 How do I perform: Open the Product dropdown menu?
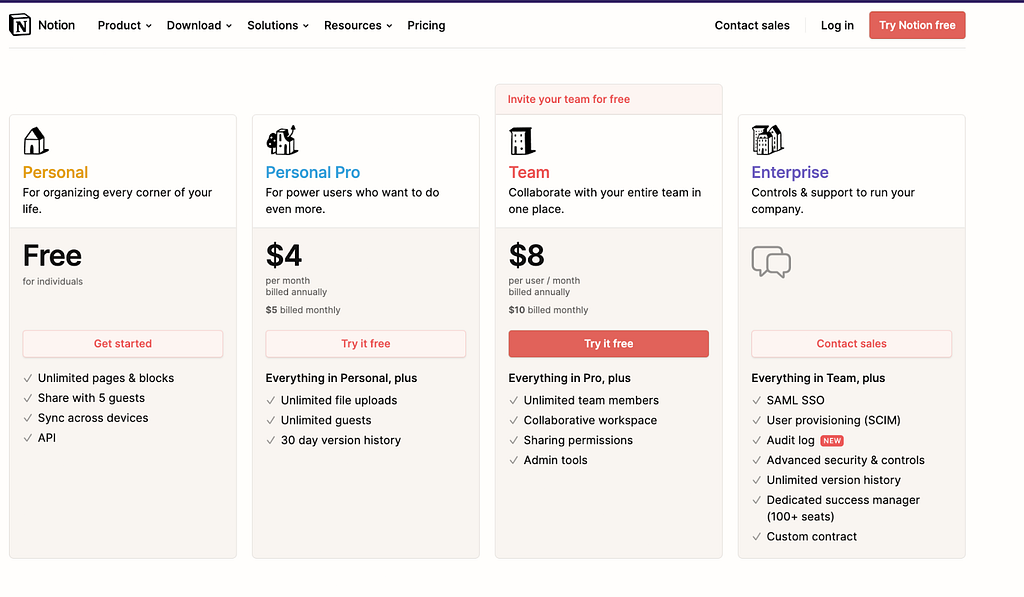point(124,25)
